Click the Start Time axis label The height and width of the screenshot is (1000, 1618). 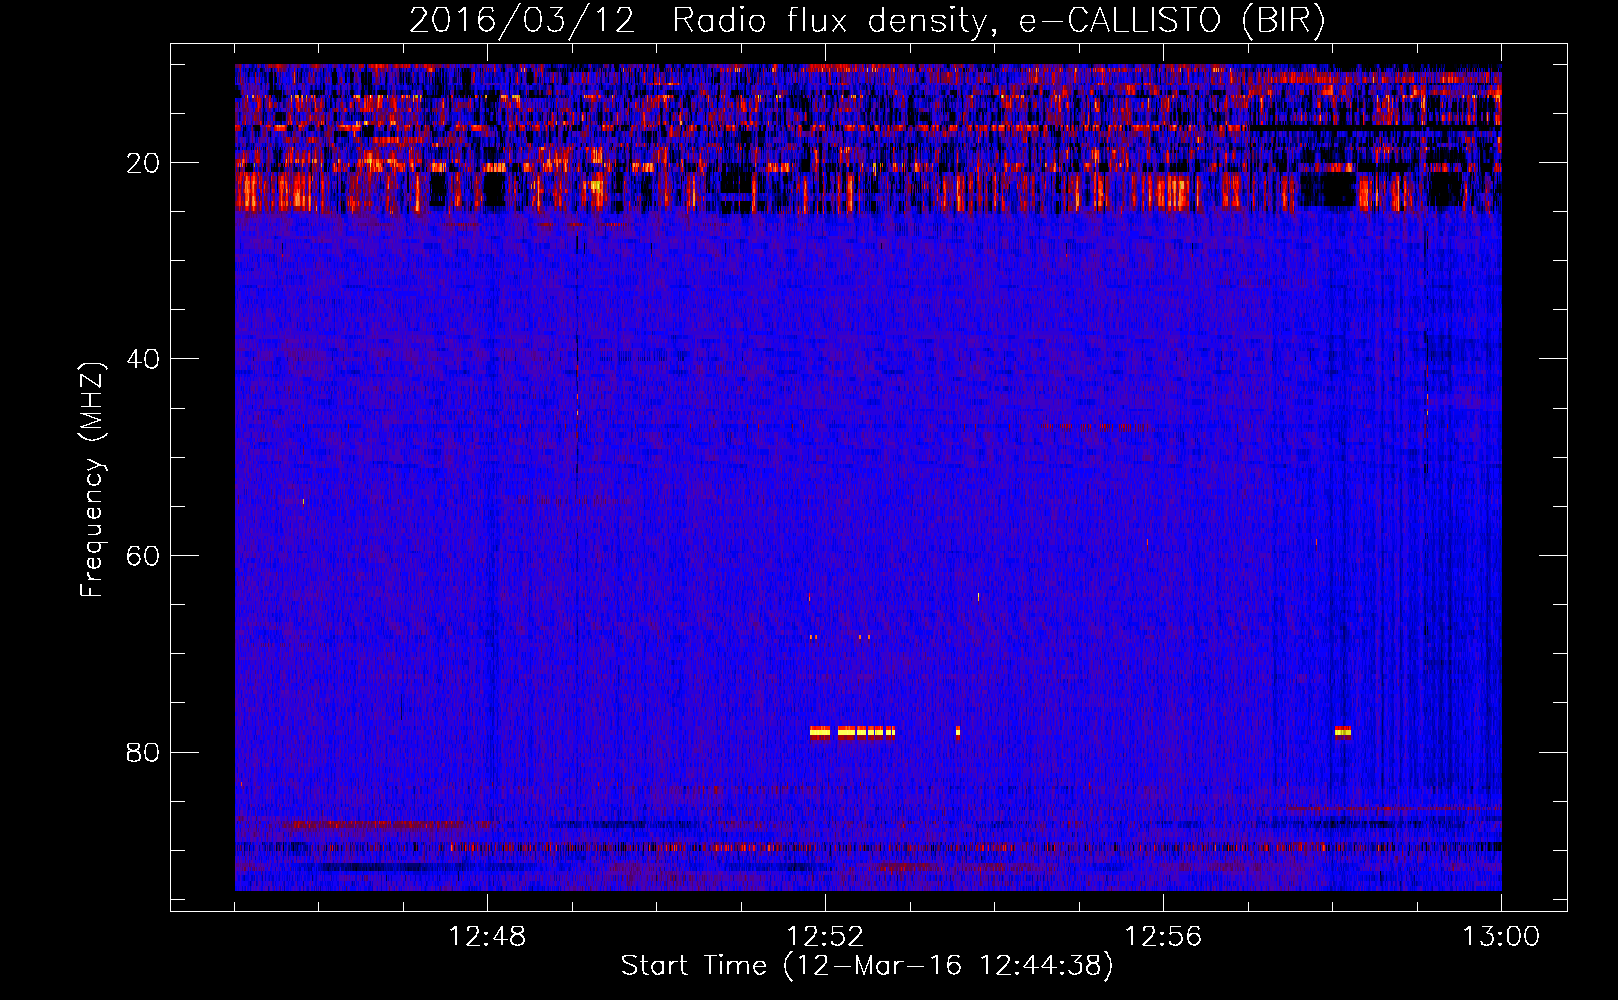pyautogui.click(x=867, y=966)
